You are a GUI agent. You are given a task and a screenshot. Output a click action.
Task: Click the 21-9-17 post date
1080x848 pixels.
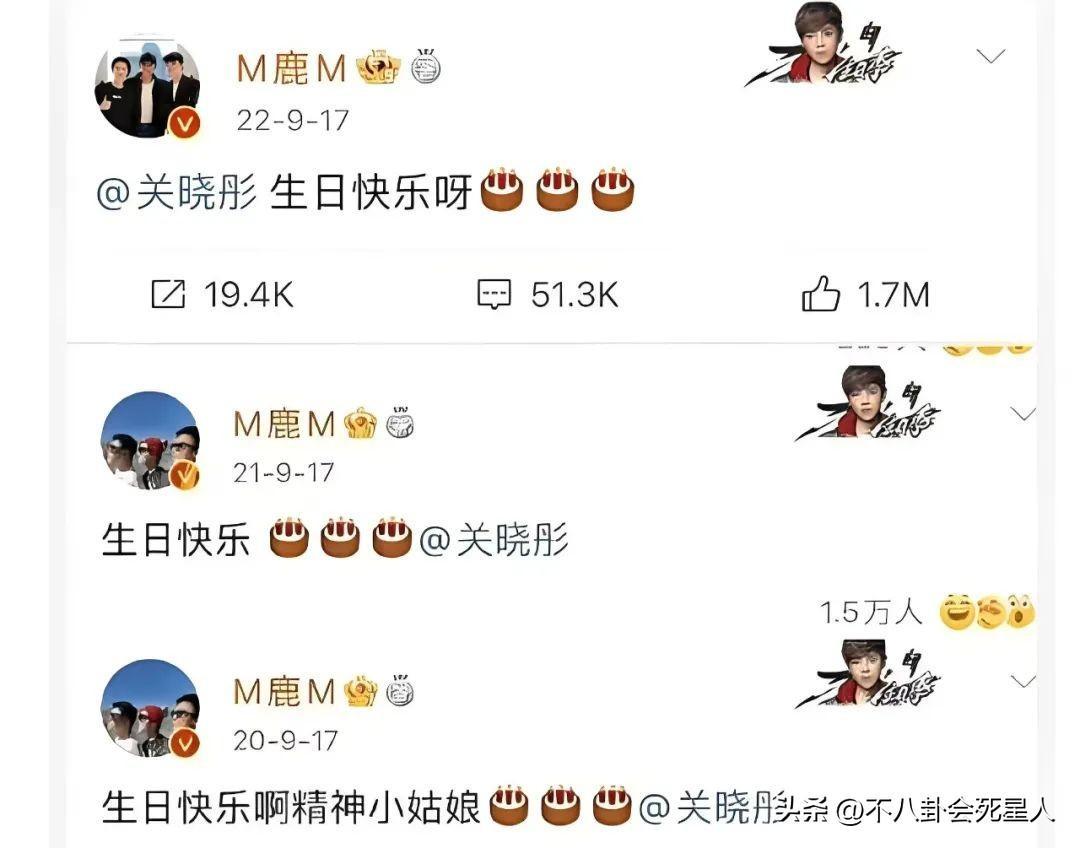[284, 473]
